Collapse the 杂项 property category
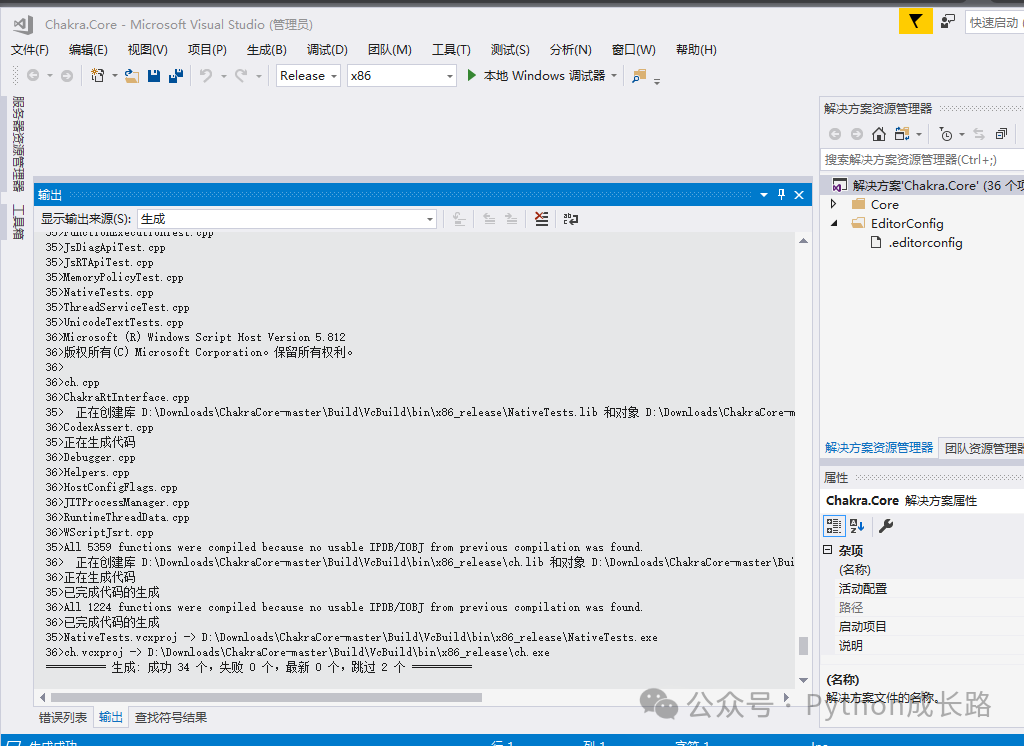The image size is (1024, 746). click(x=827, y=550)
